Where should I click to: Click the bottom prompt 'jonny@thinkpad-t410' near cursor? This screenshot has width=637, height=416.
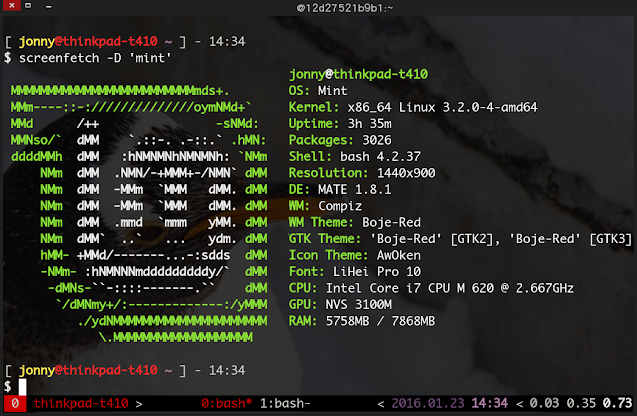pos(88,370)
